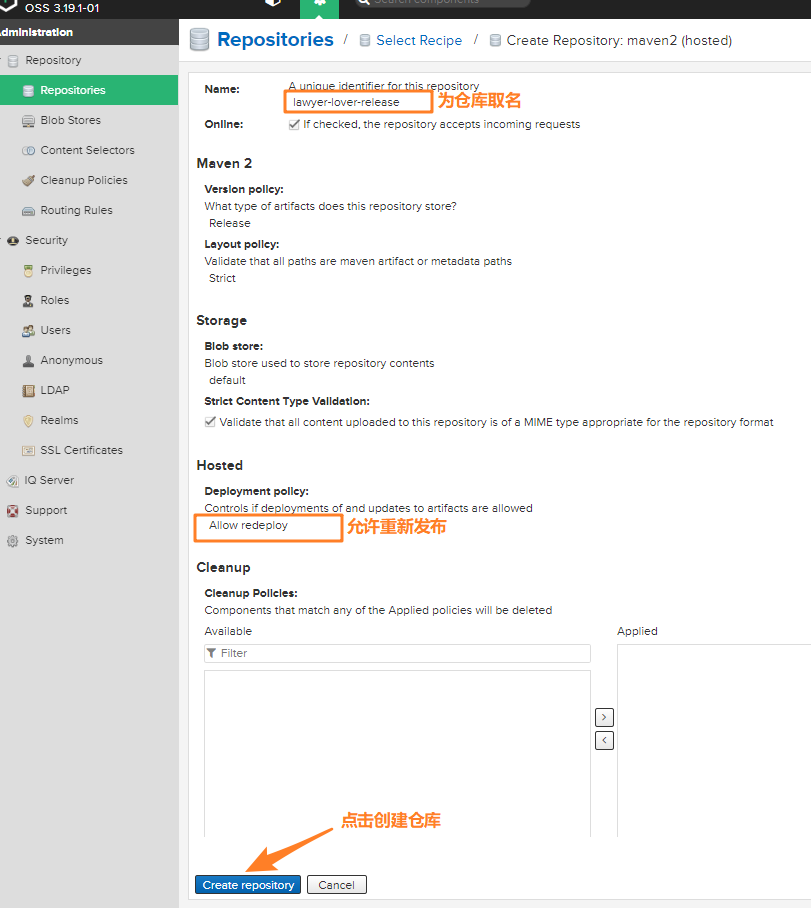Viewport: 811px width, 908px height.
Task: Click the filter funnel icon
Action: [212, 653]
